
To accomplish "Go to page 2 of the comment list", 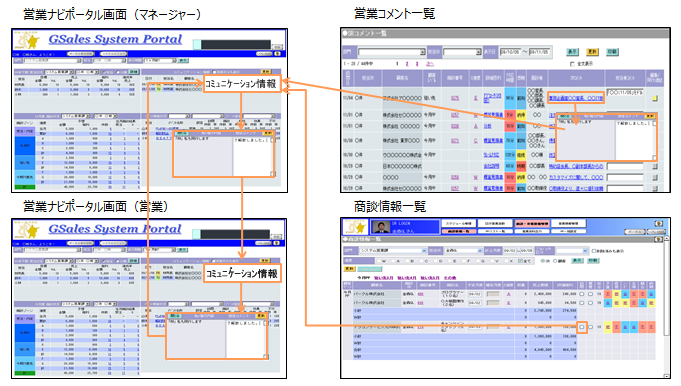I will [407, 64].
